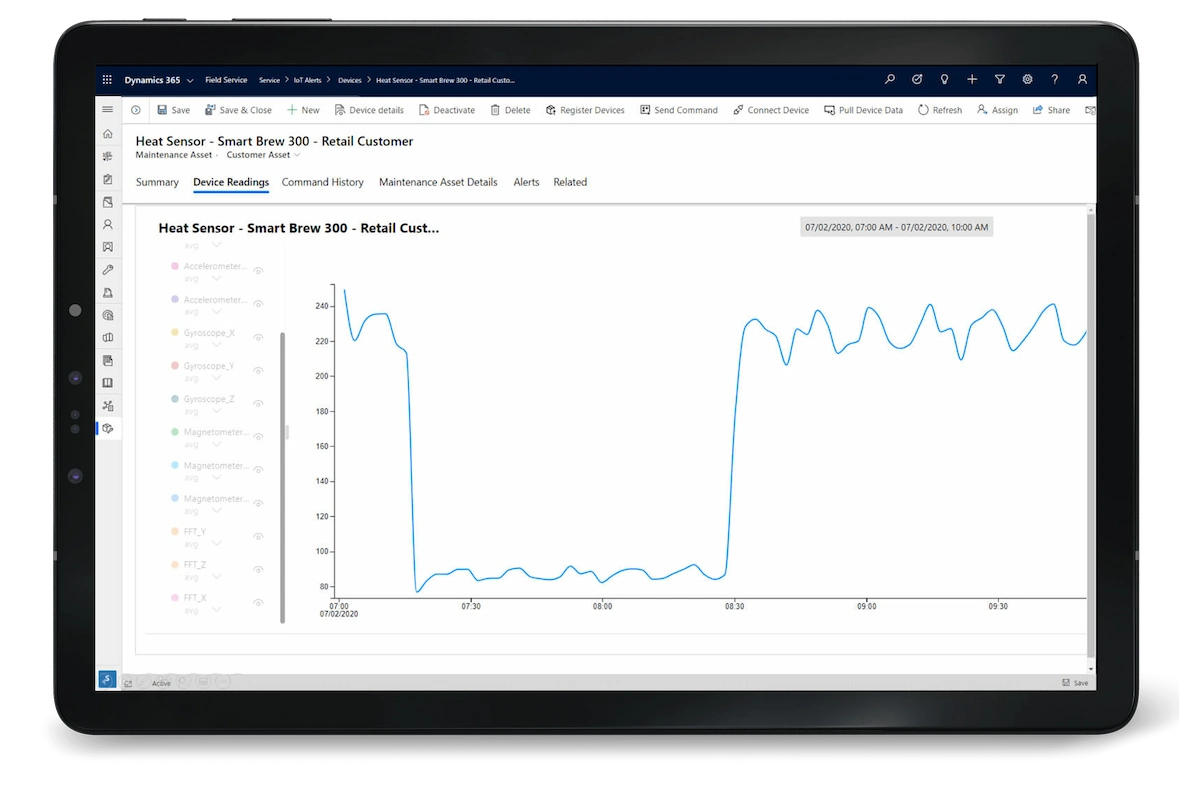This screenshot has height=785, width=1200.
Task: Toggle visibility of Gyroscope_Y series
Action: (x=258, y=370)
